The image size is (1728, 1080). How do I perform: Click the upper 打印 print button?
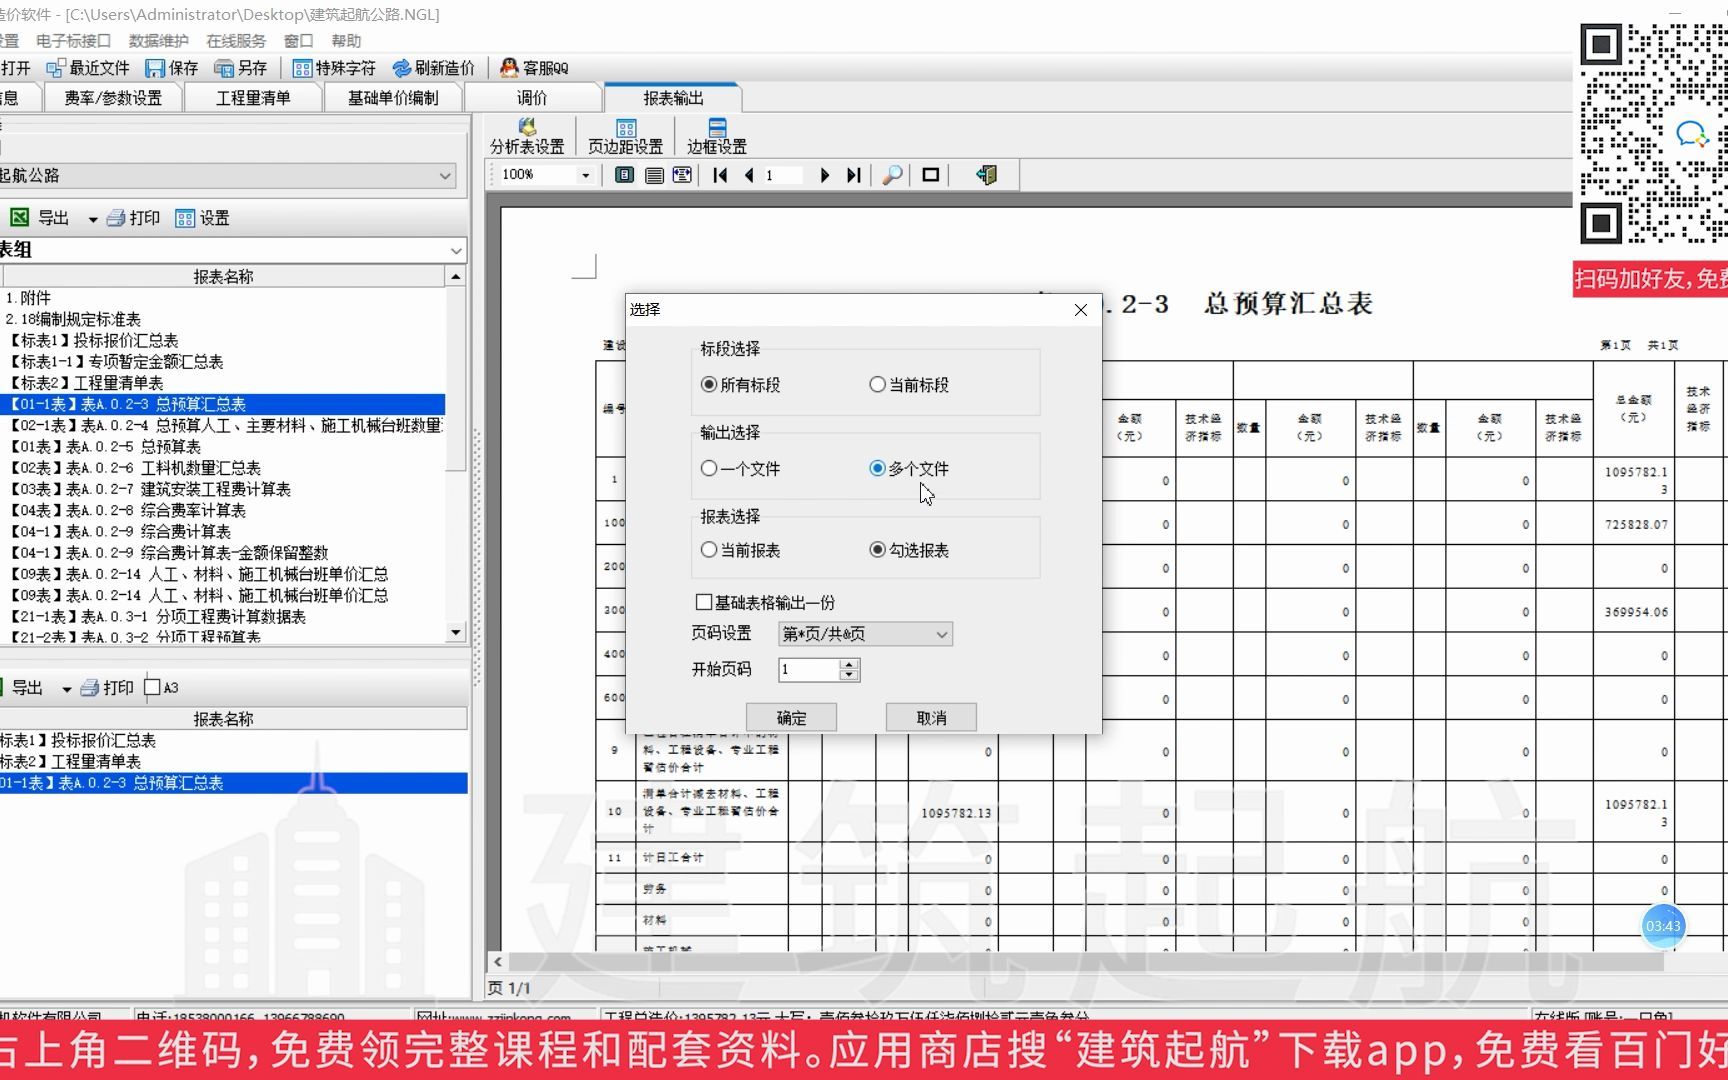point(133,218)
